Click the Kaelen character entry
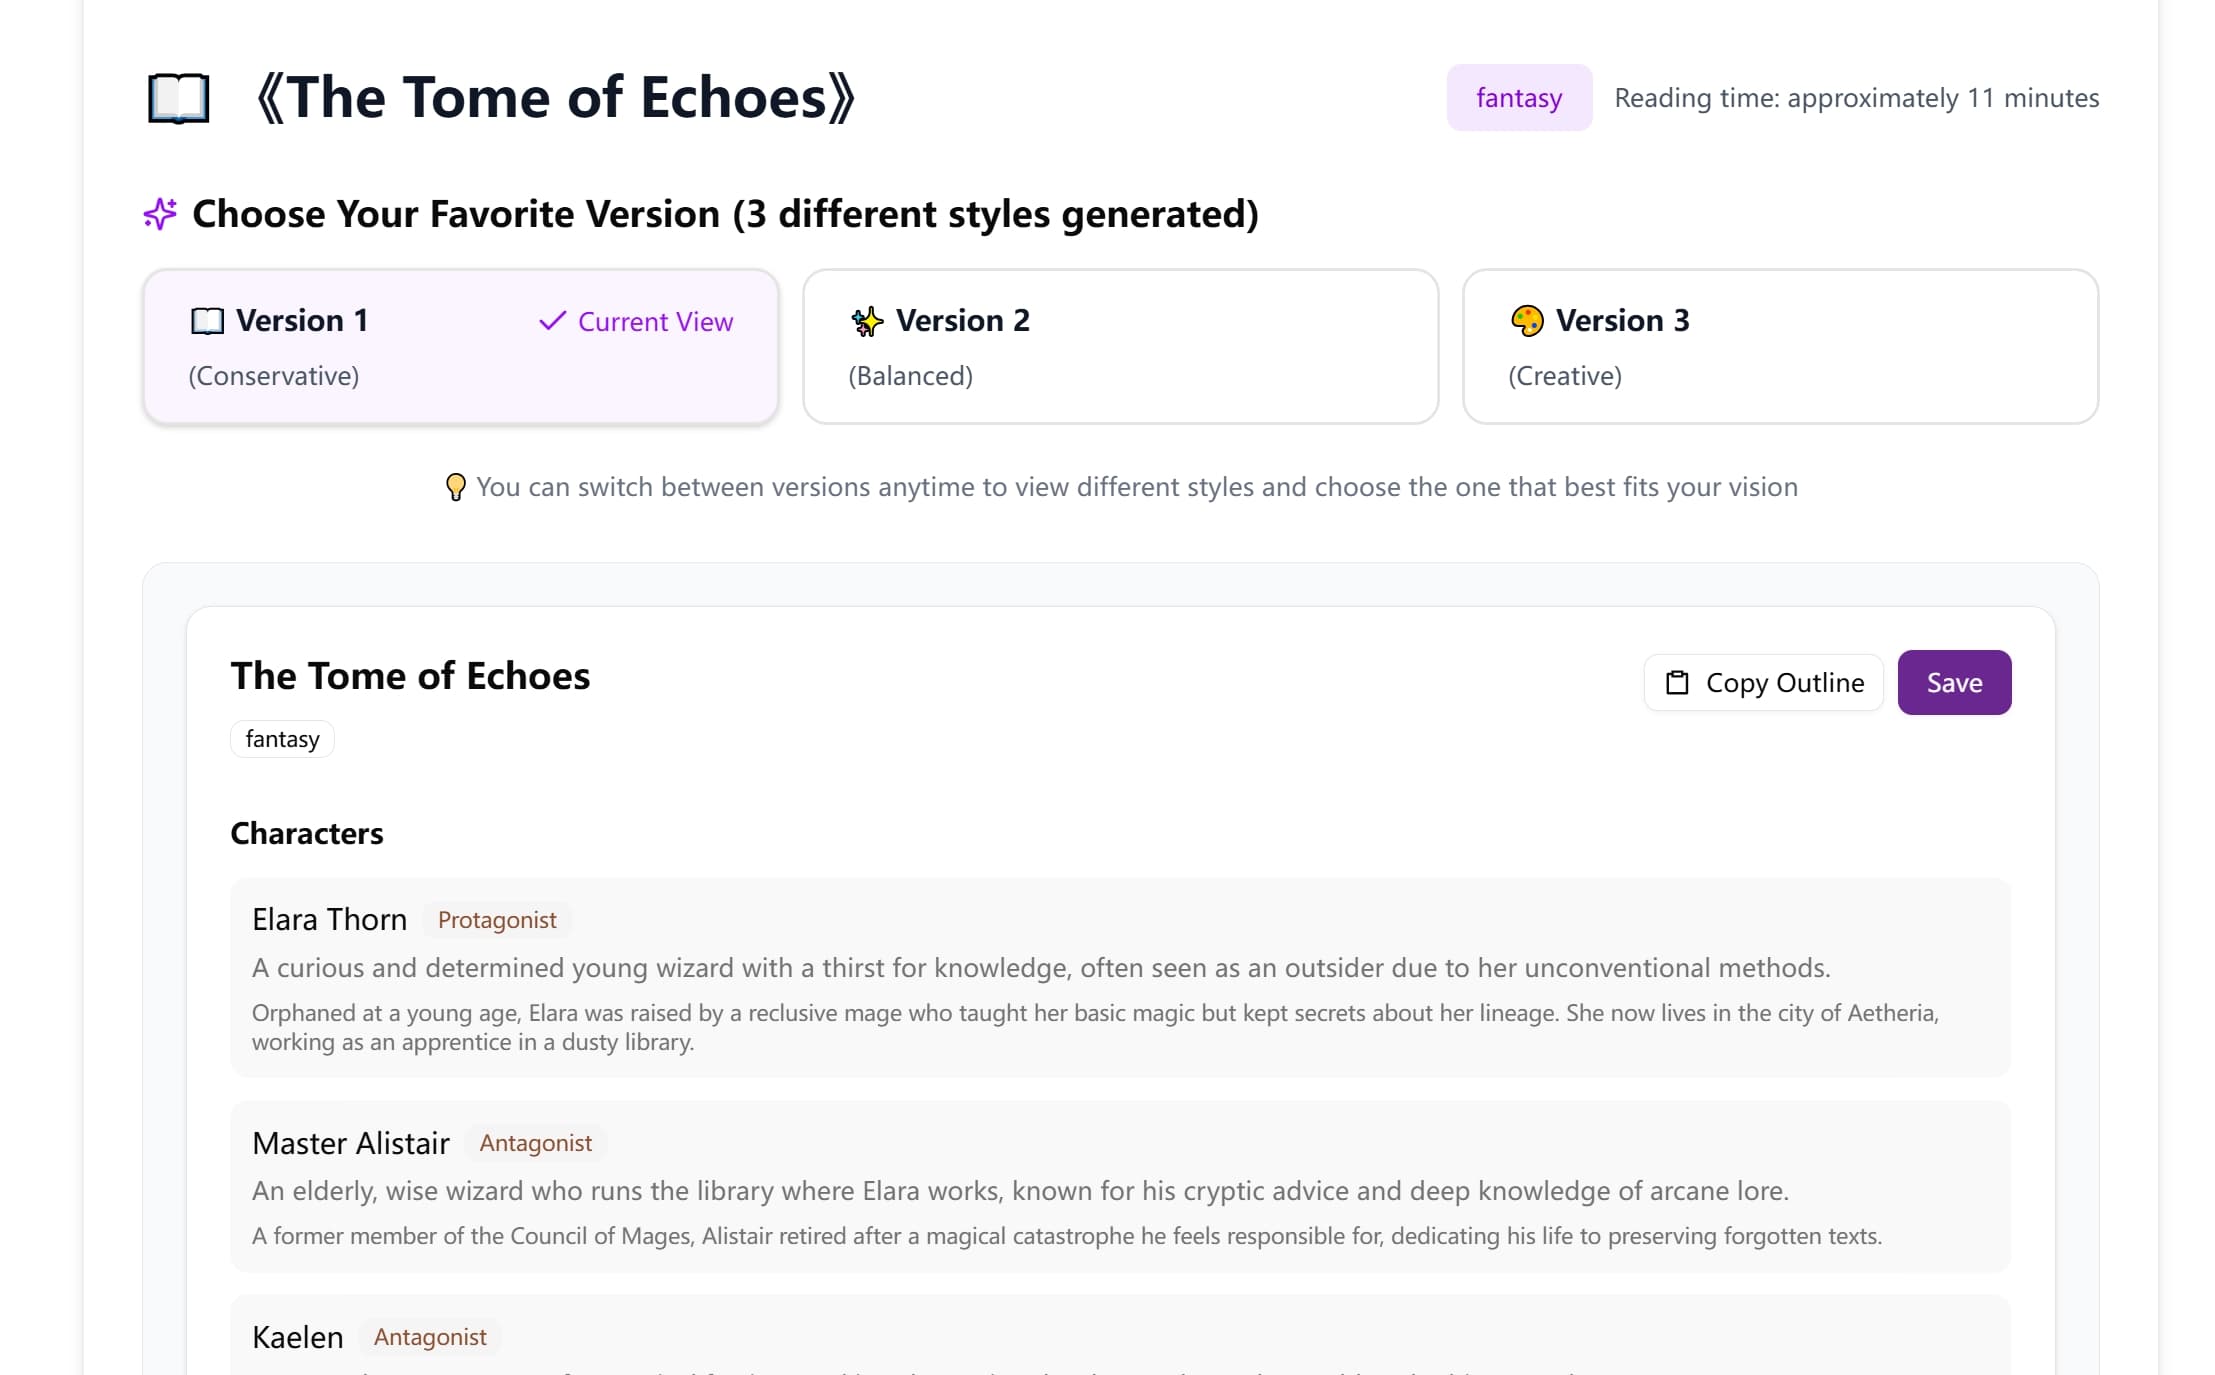This screenshot has width=2215, height=1375. coord(298,1336)
